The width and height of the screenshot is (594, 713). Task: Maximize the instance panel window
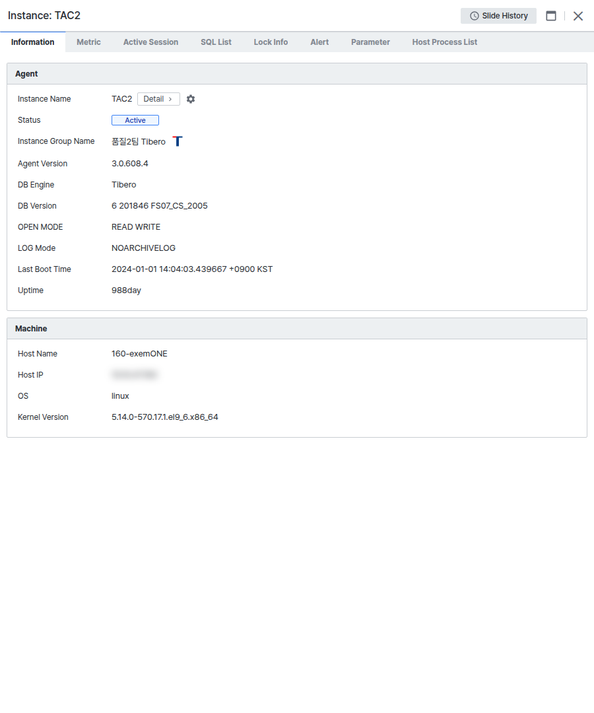click(x=551, y=16)
